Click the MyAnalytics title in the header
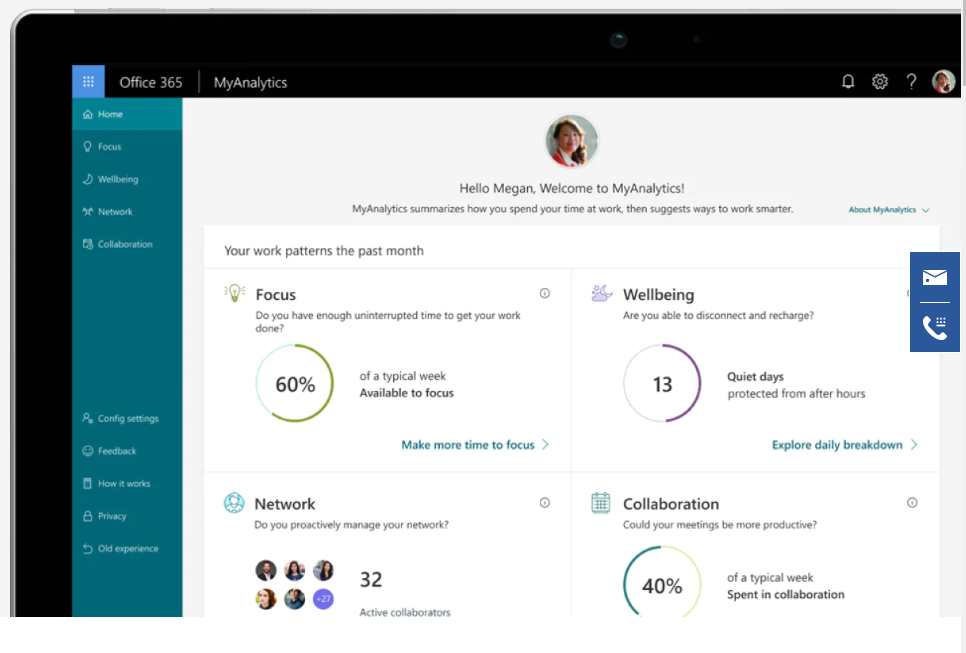This screenshot has height=653, width=966. (x=250, y=83)
